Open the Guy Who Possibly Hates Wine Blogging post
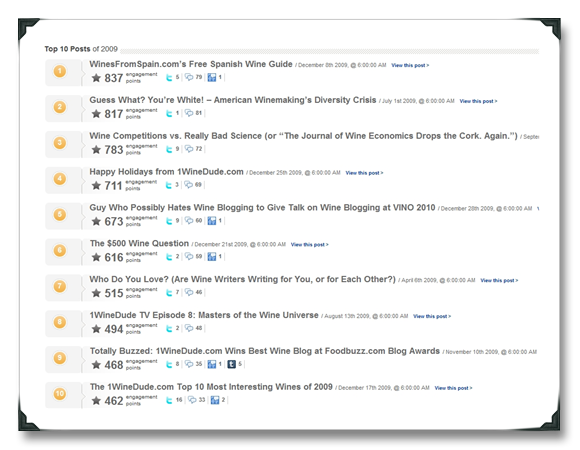The width and height of the screenshot is (580, 450). 262,208
